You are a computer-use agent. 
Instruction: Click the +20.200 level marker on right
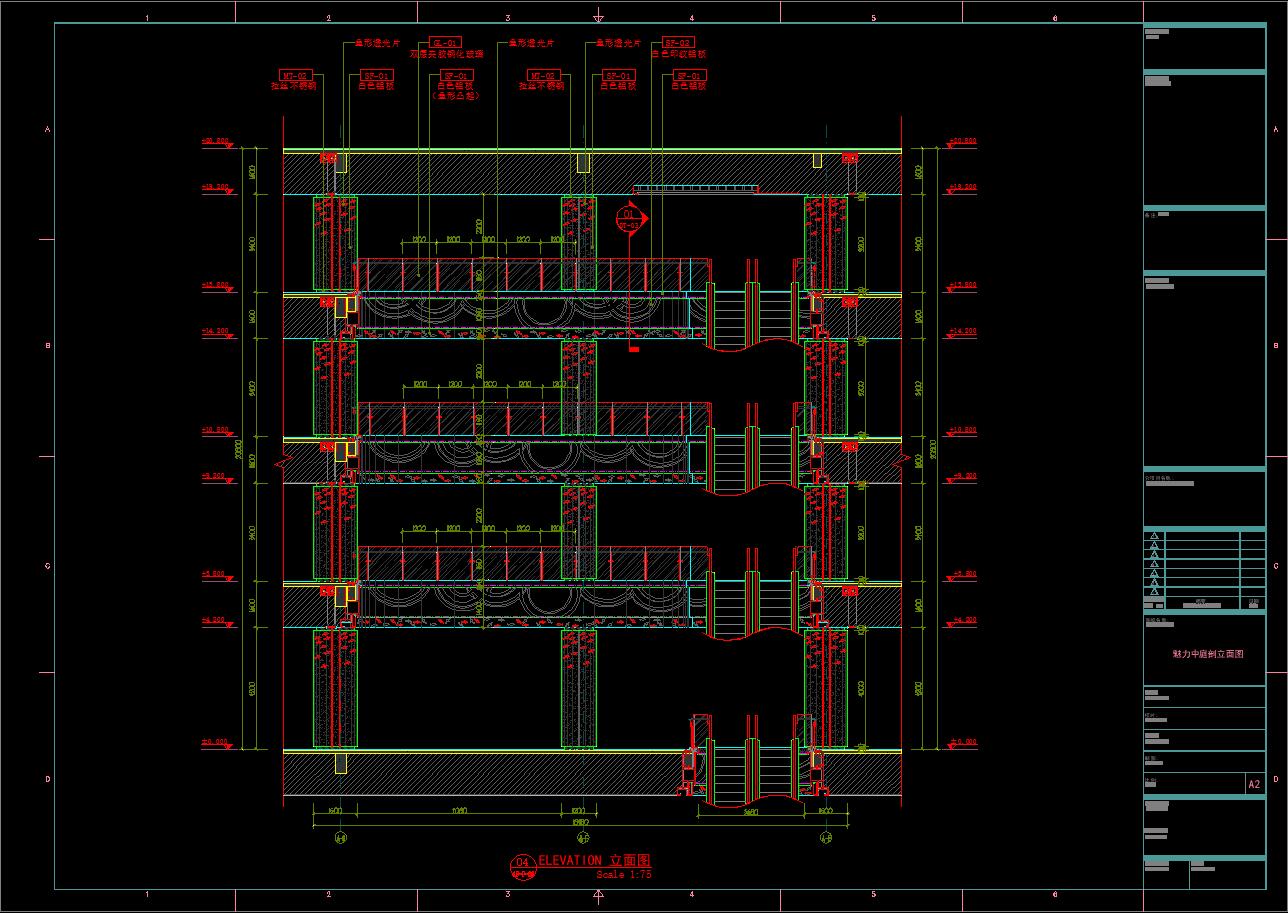[x=963, y=141]
